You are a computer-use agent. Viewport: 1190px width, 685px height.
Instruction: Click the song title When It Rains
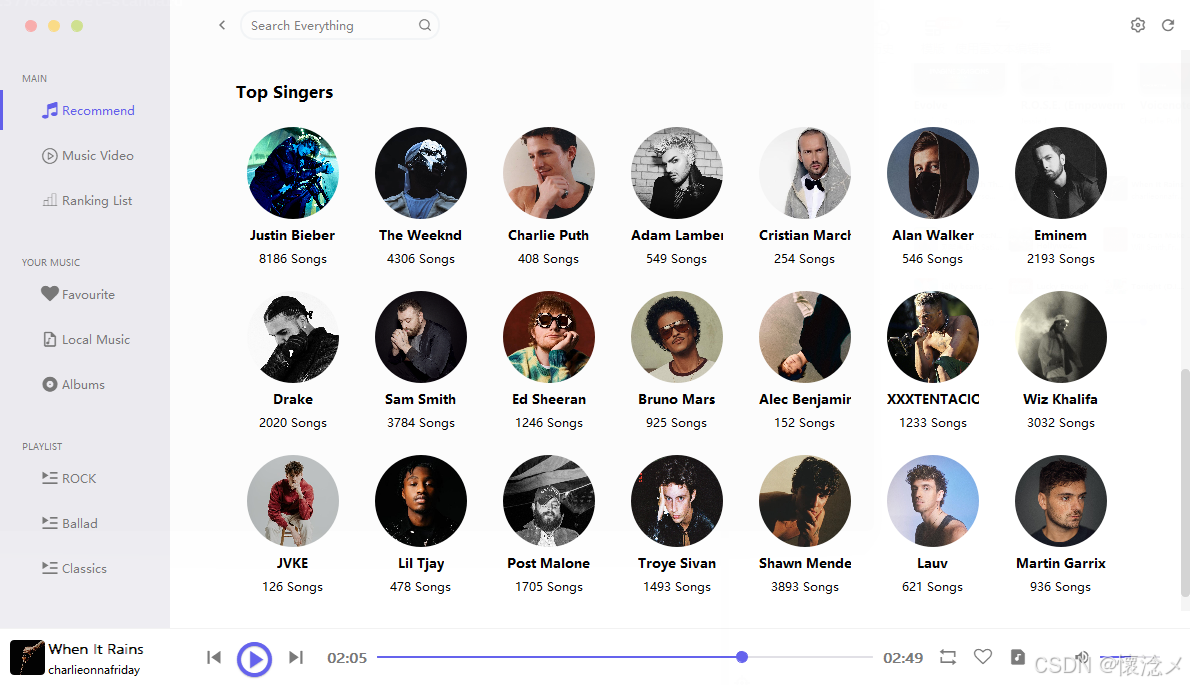tap(96, 649)
